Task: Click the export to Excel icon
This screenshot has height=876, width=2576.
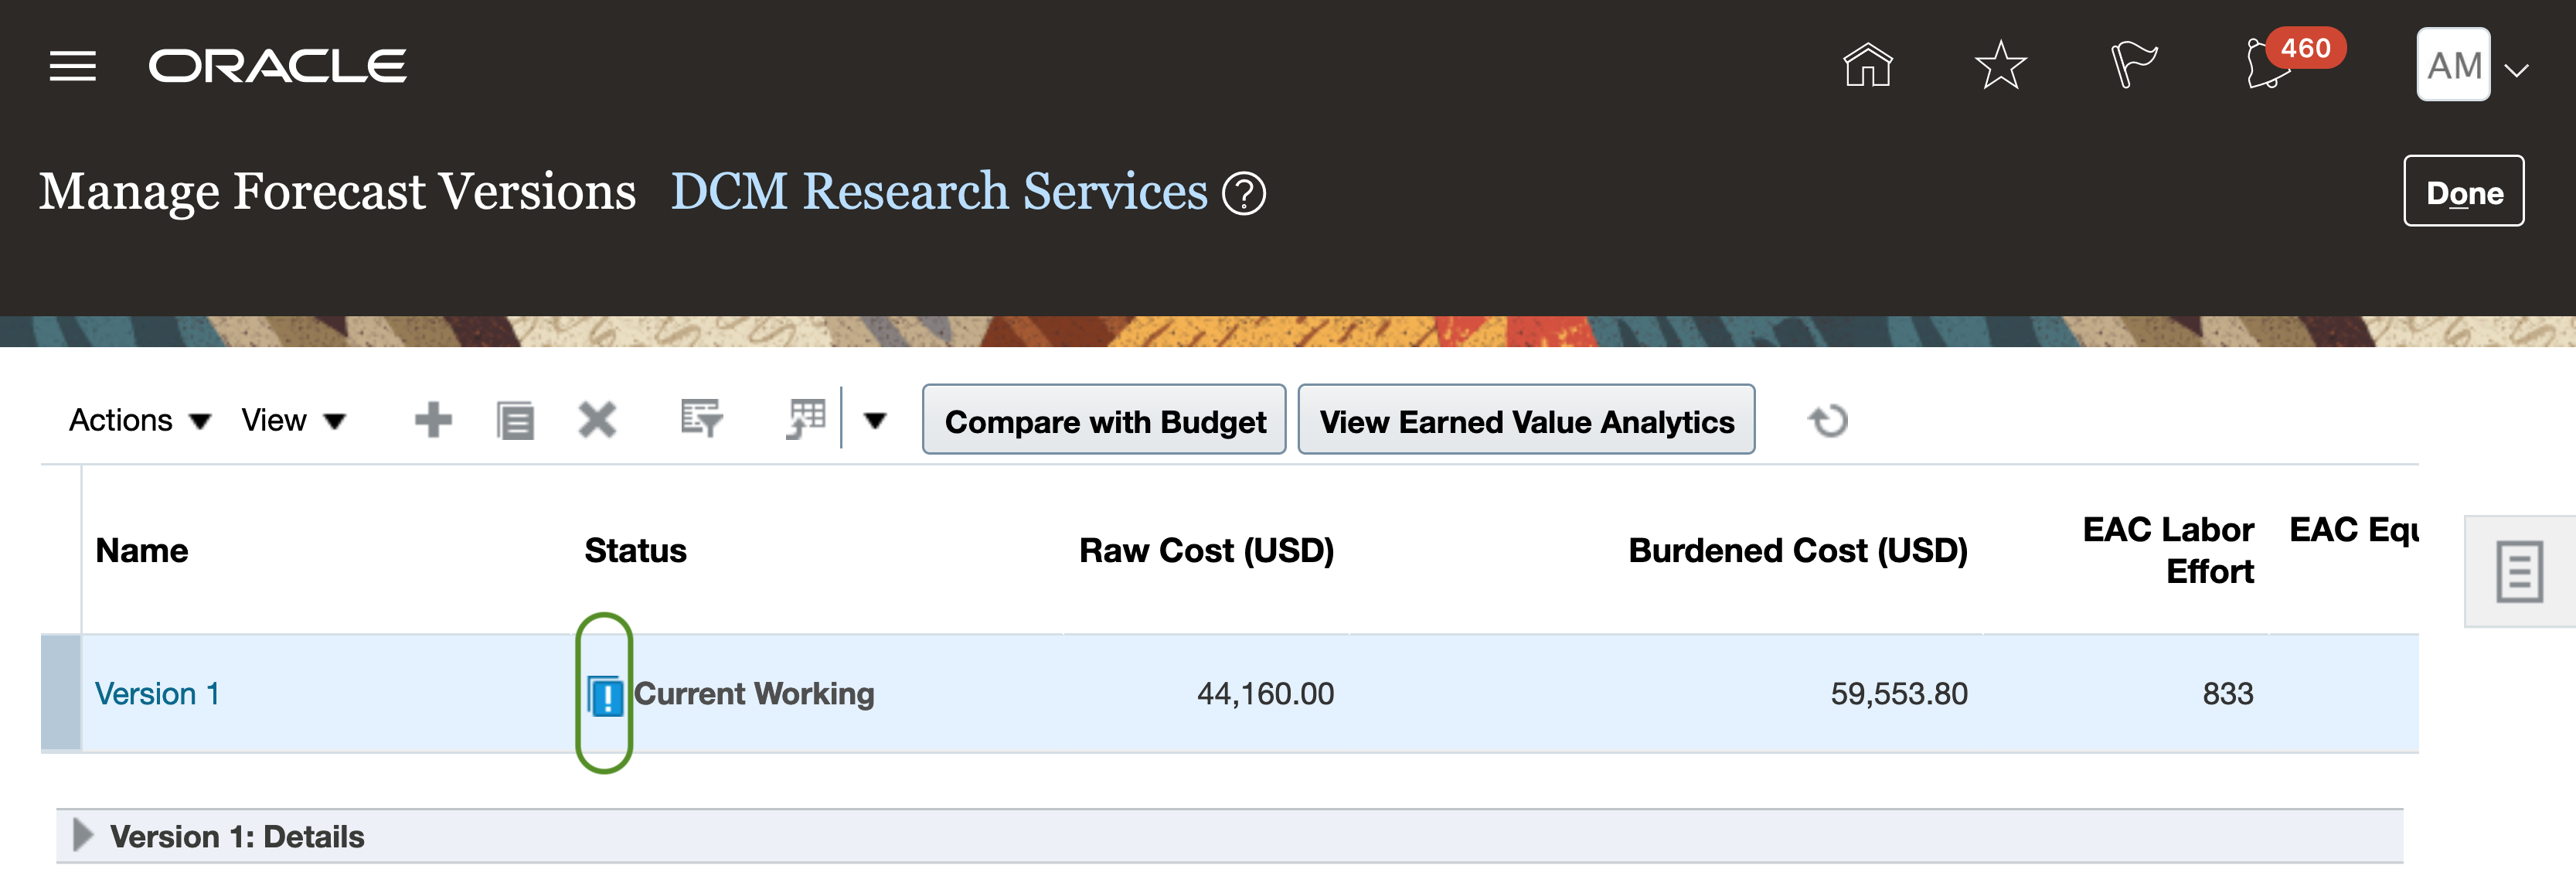Action: click(x=806, y=420)
